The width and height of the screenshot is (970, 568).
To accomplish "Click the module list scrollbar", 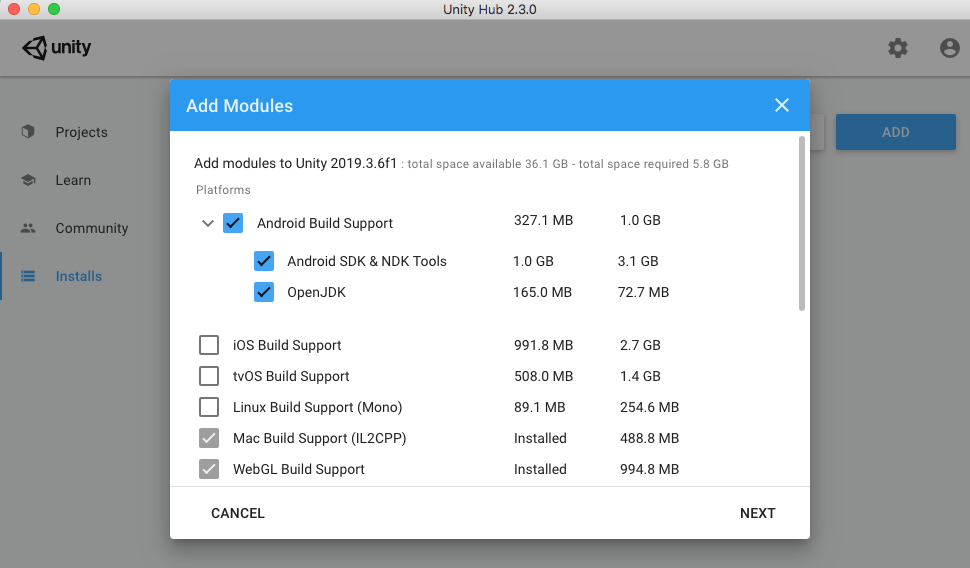I will tap(801, 224).
